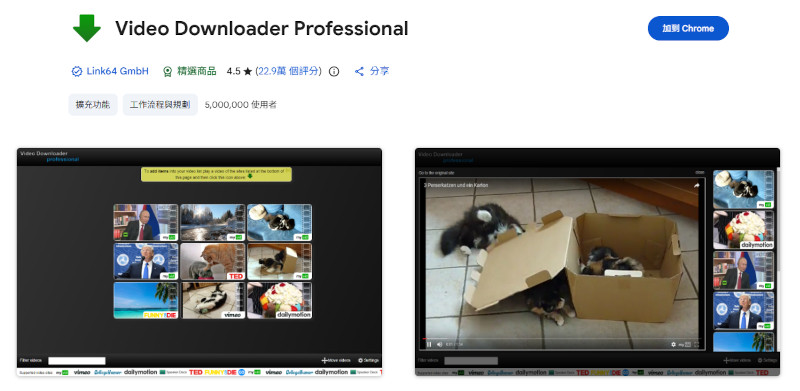The height and width of the screenshot is (391, 800).
Task: Open Link64 GmbH publisher link
Action: [117, 71]
